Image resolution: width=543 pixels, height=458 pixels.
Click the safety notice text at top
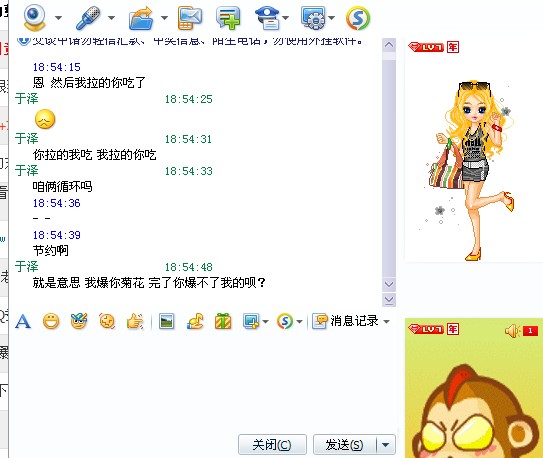(x=197, y=41)
